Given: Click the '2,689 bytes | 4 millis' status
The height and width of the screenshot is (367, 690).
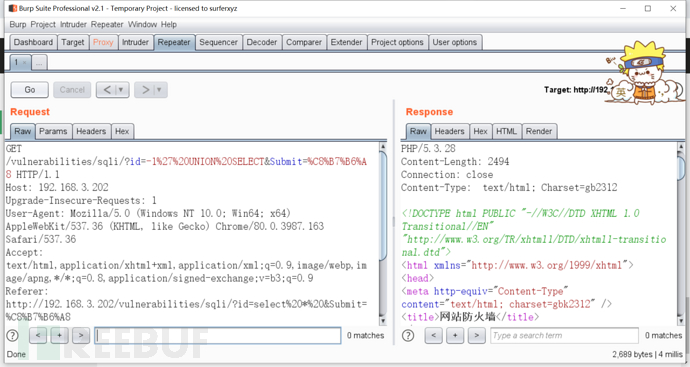Looking at the screenshot, I should tap(647, 354).
